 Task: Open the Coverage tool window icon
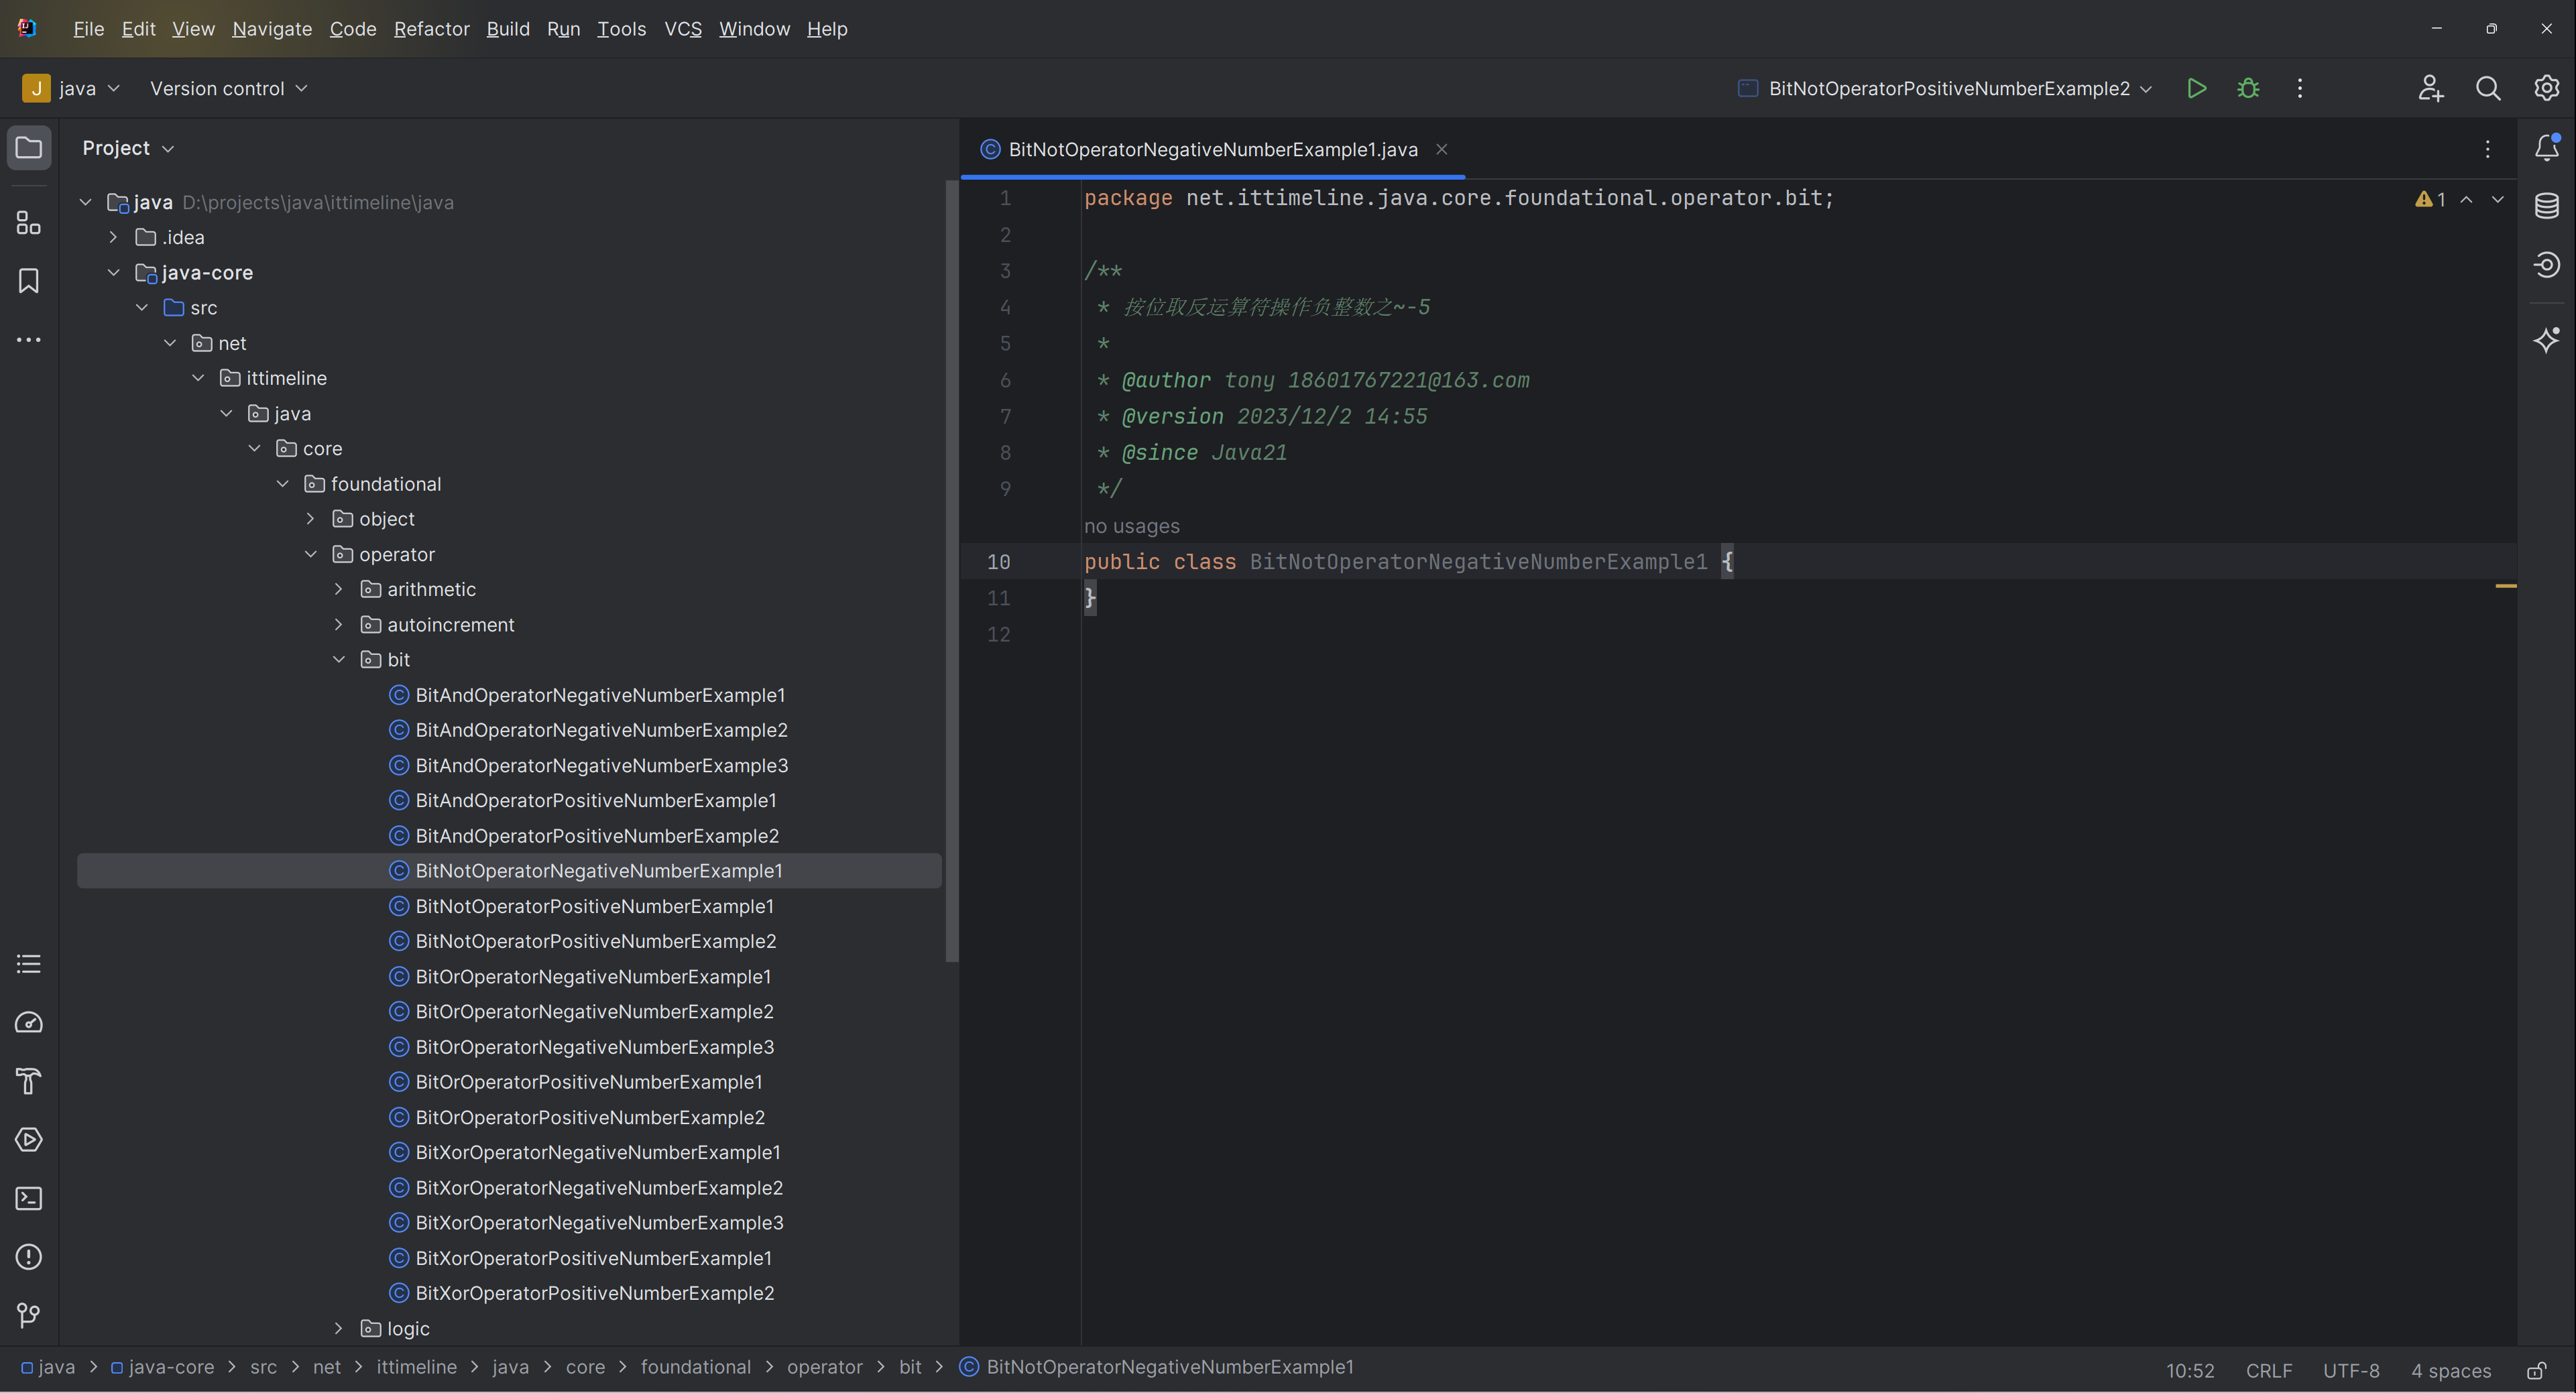coord(2546,265)
